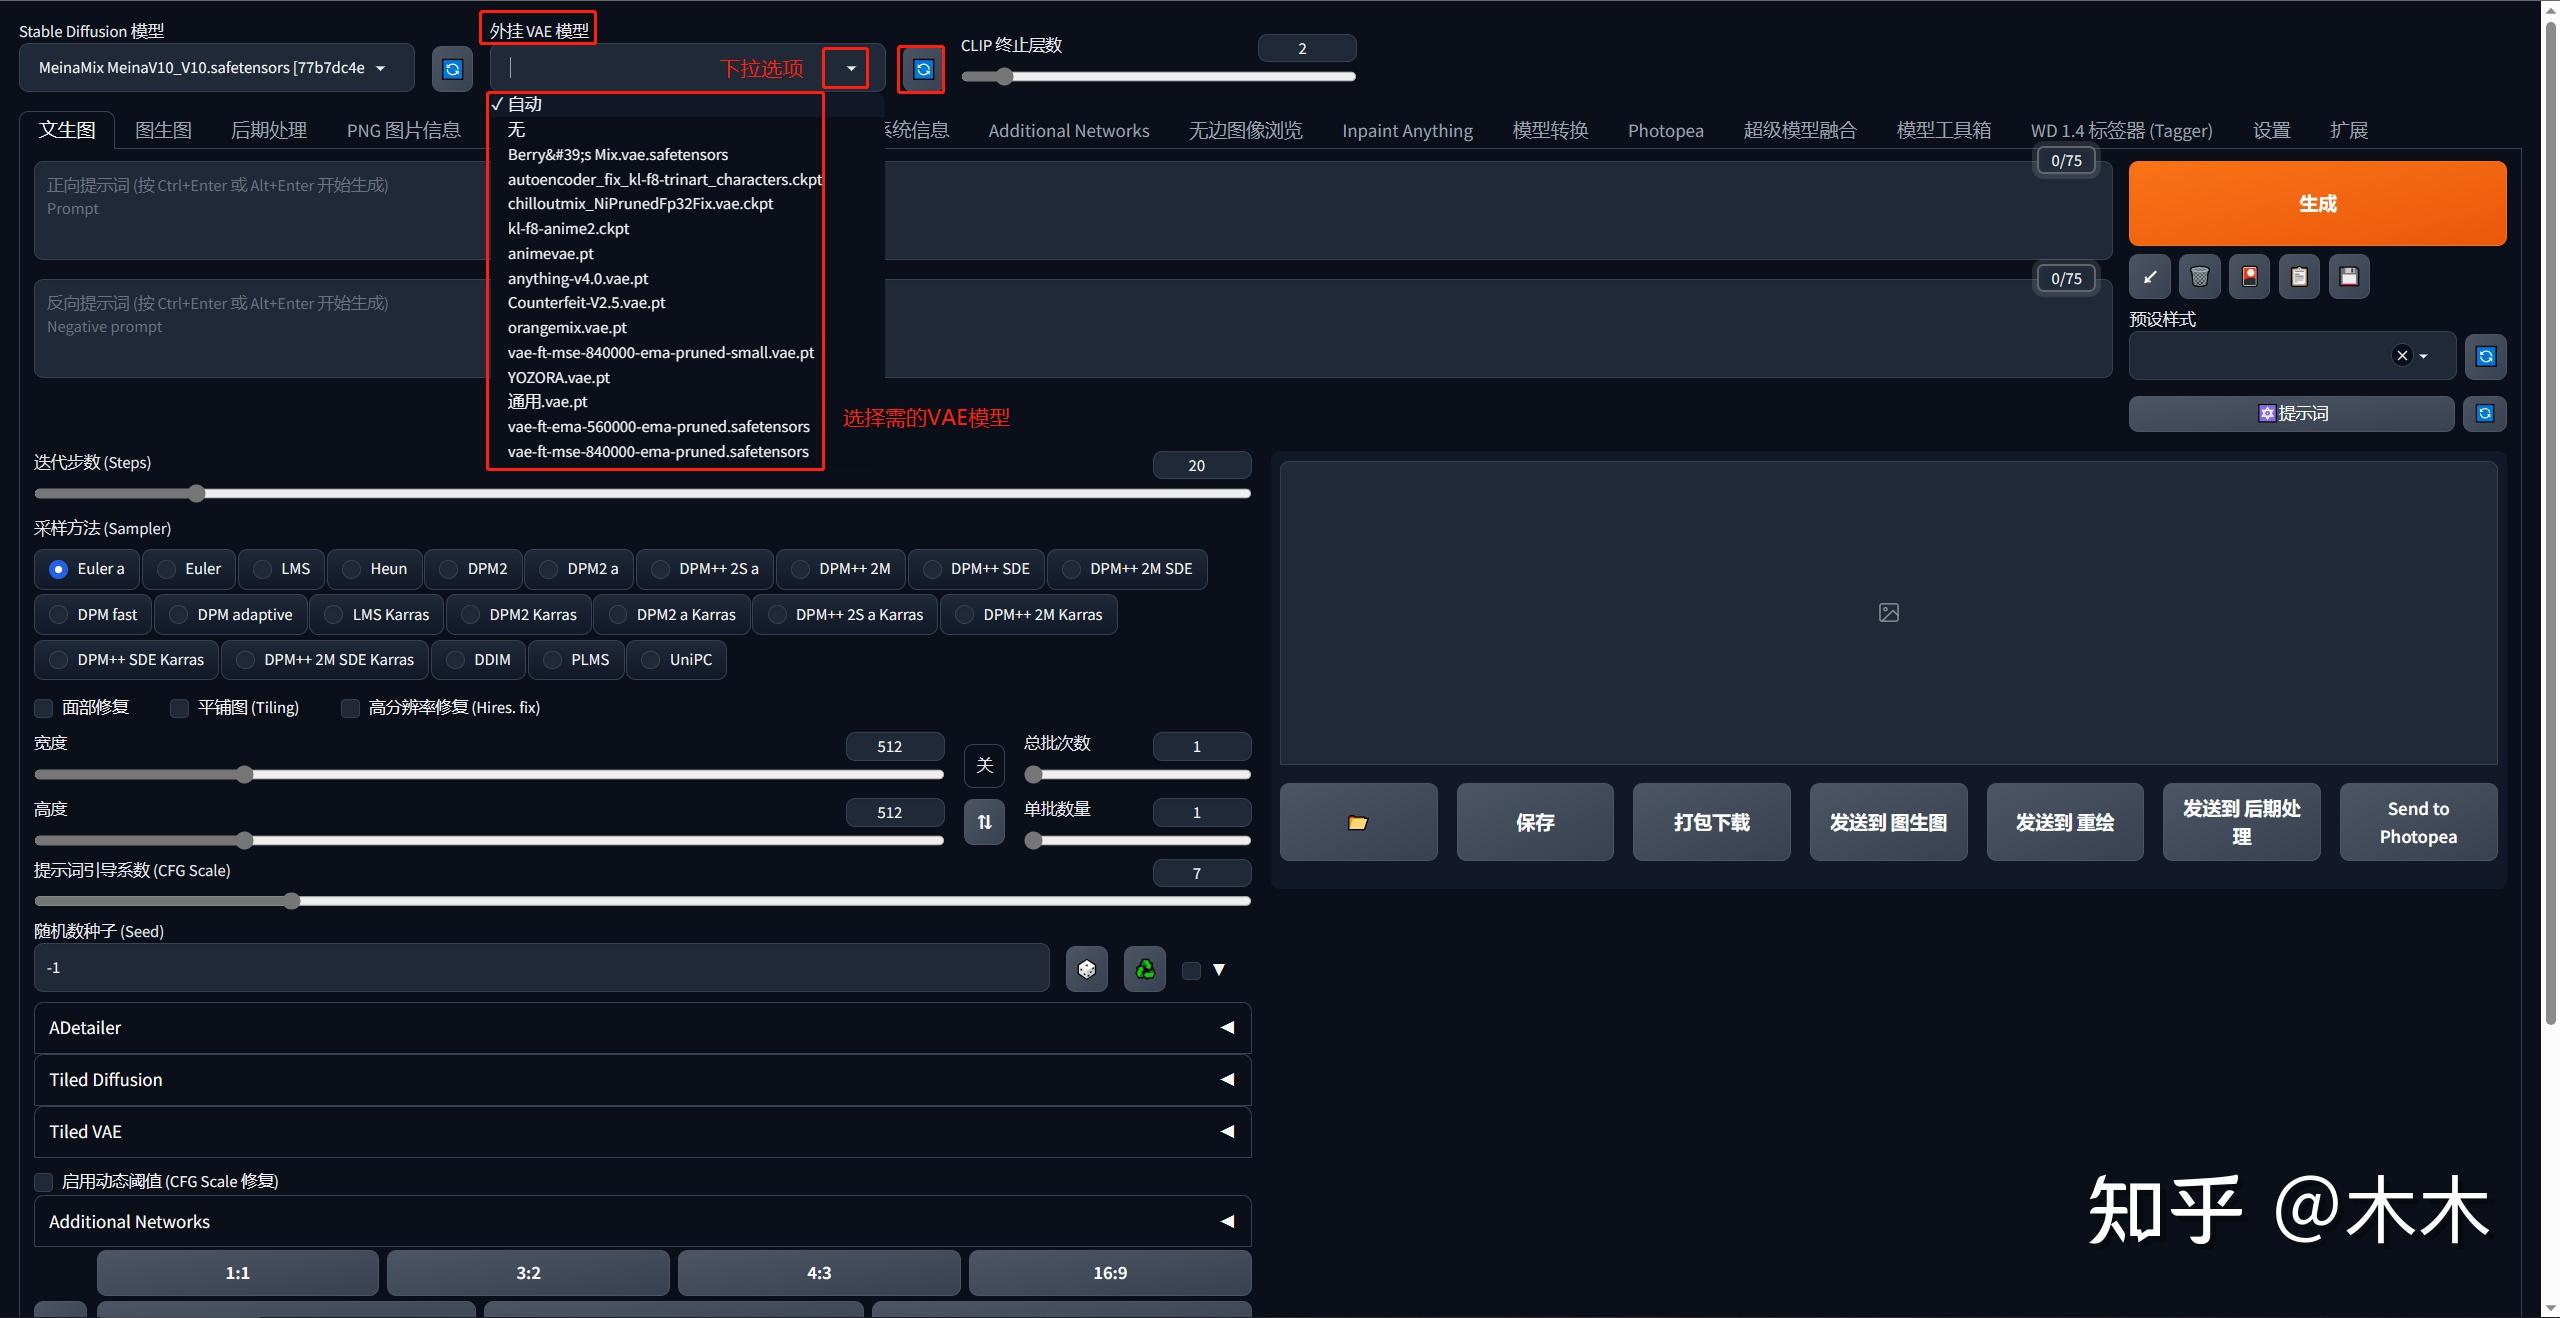
Task: Clear the prompt with trash can icon
Action: (x=2199, y=277)
